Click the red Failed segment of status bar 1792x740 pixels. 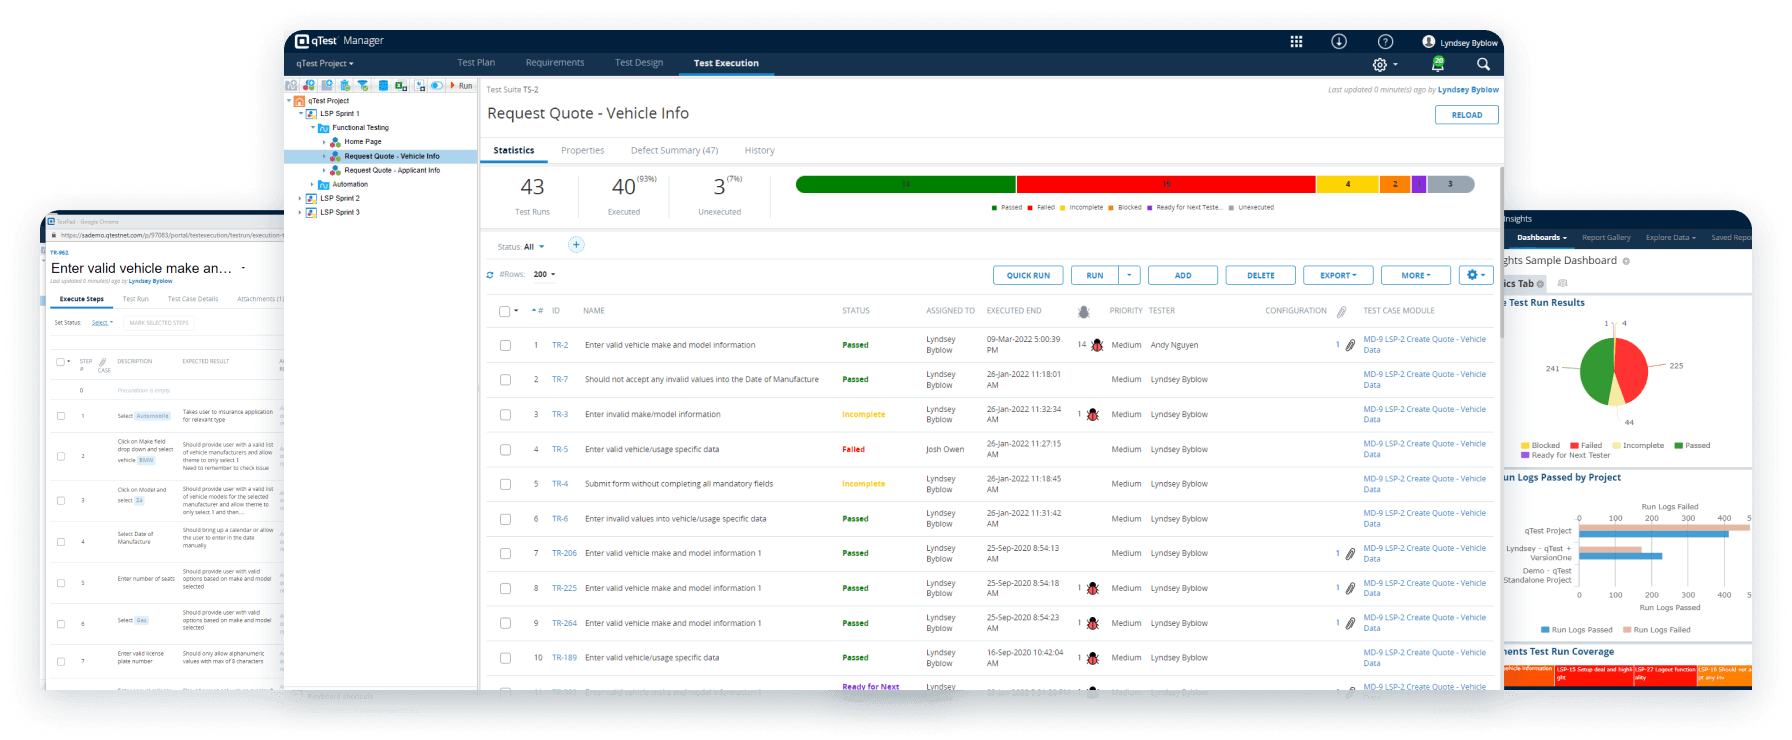[x=1165, y=184]
